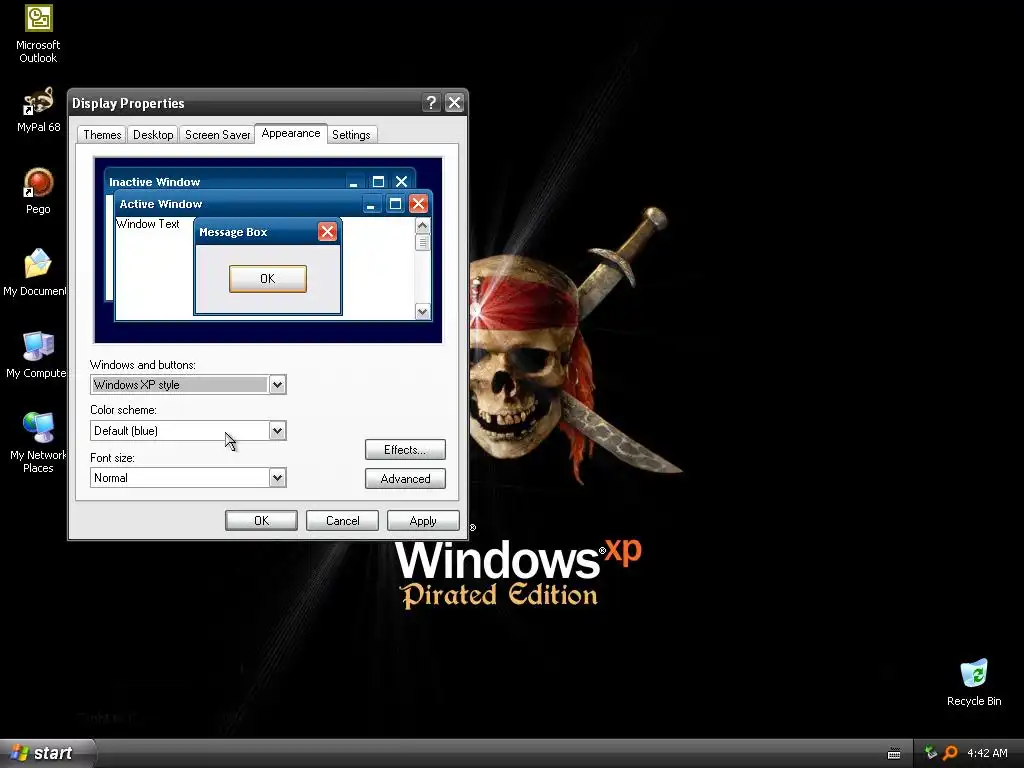The image size is (1024, 768).
Task: Select the Recycle Bin icon
Action: pos(974,683)
